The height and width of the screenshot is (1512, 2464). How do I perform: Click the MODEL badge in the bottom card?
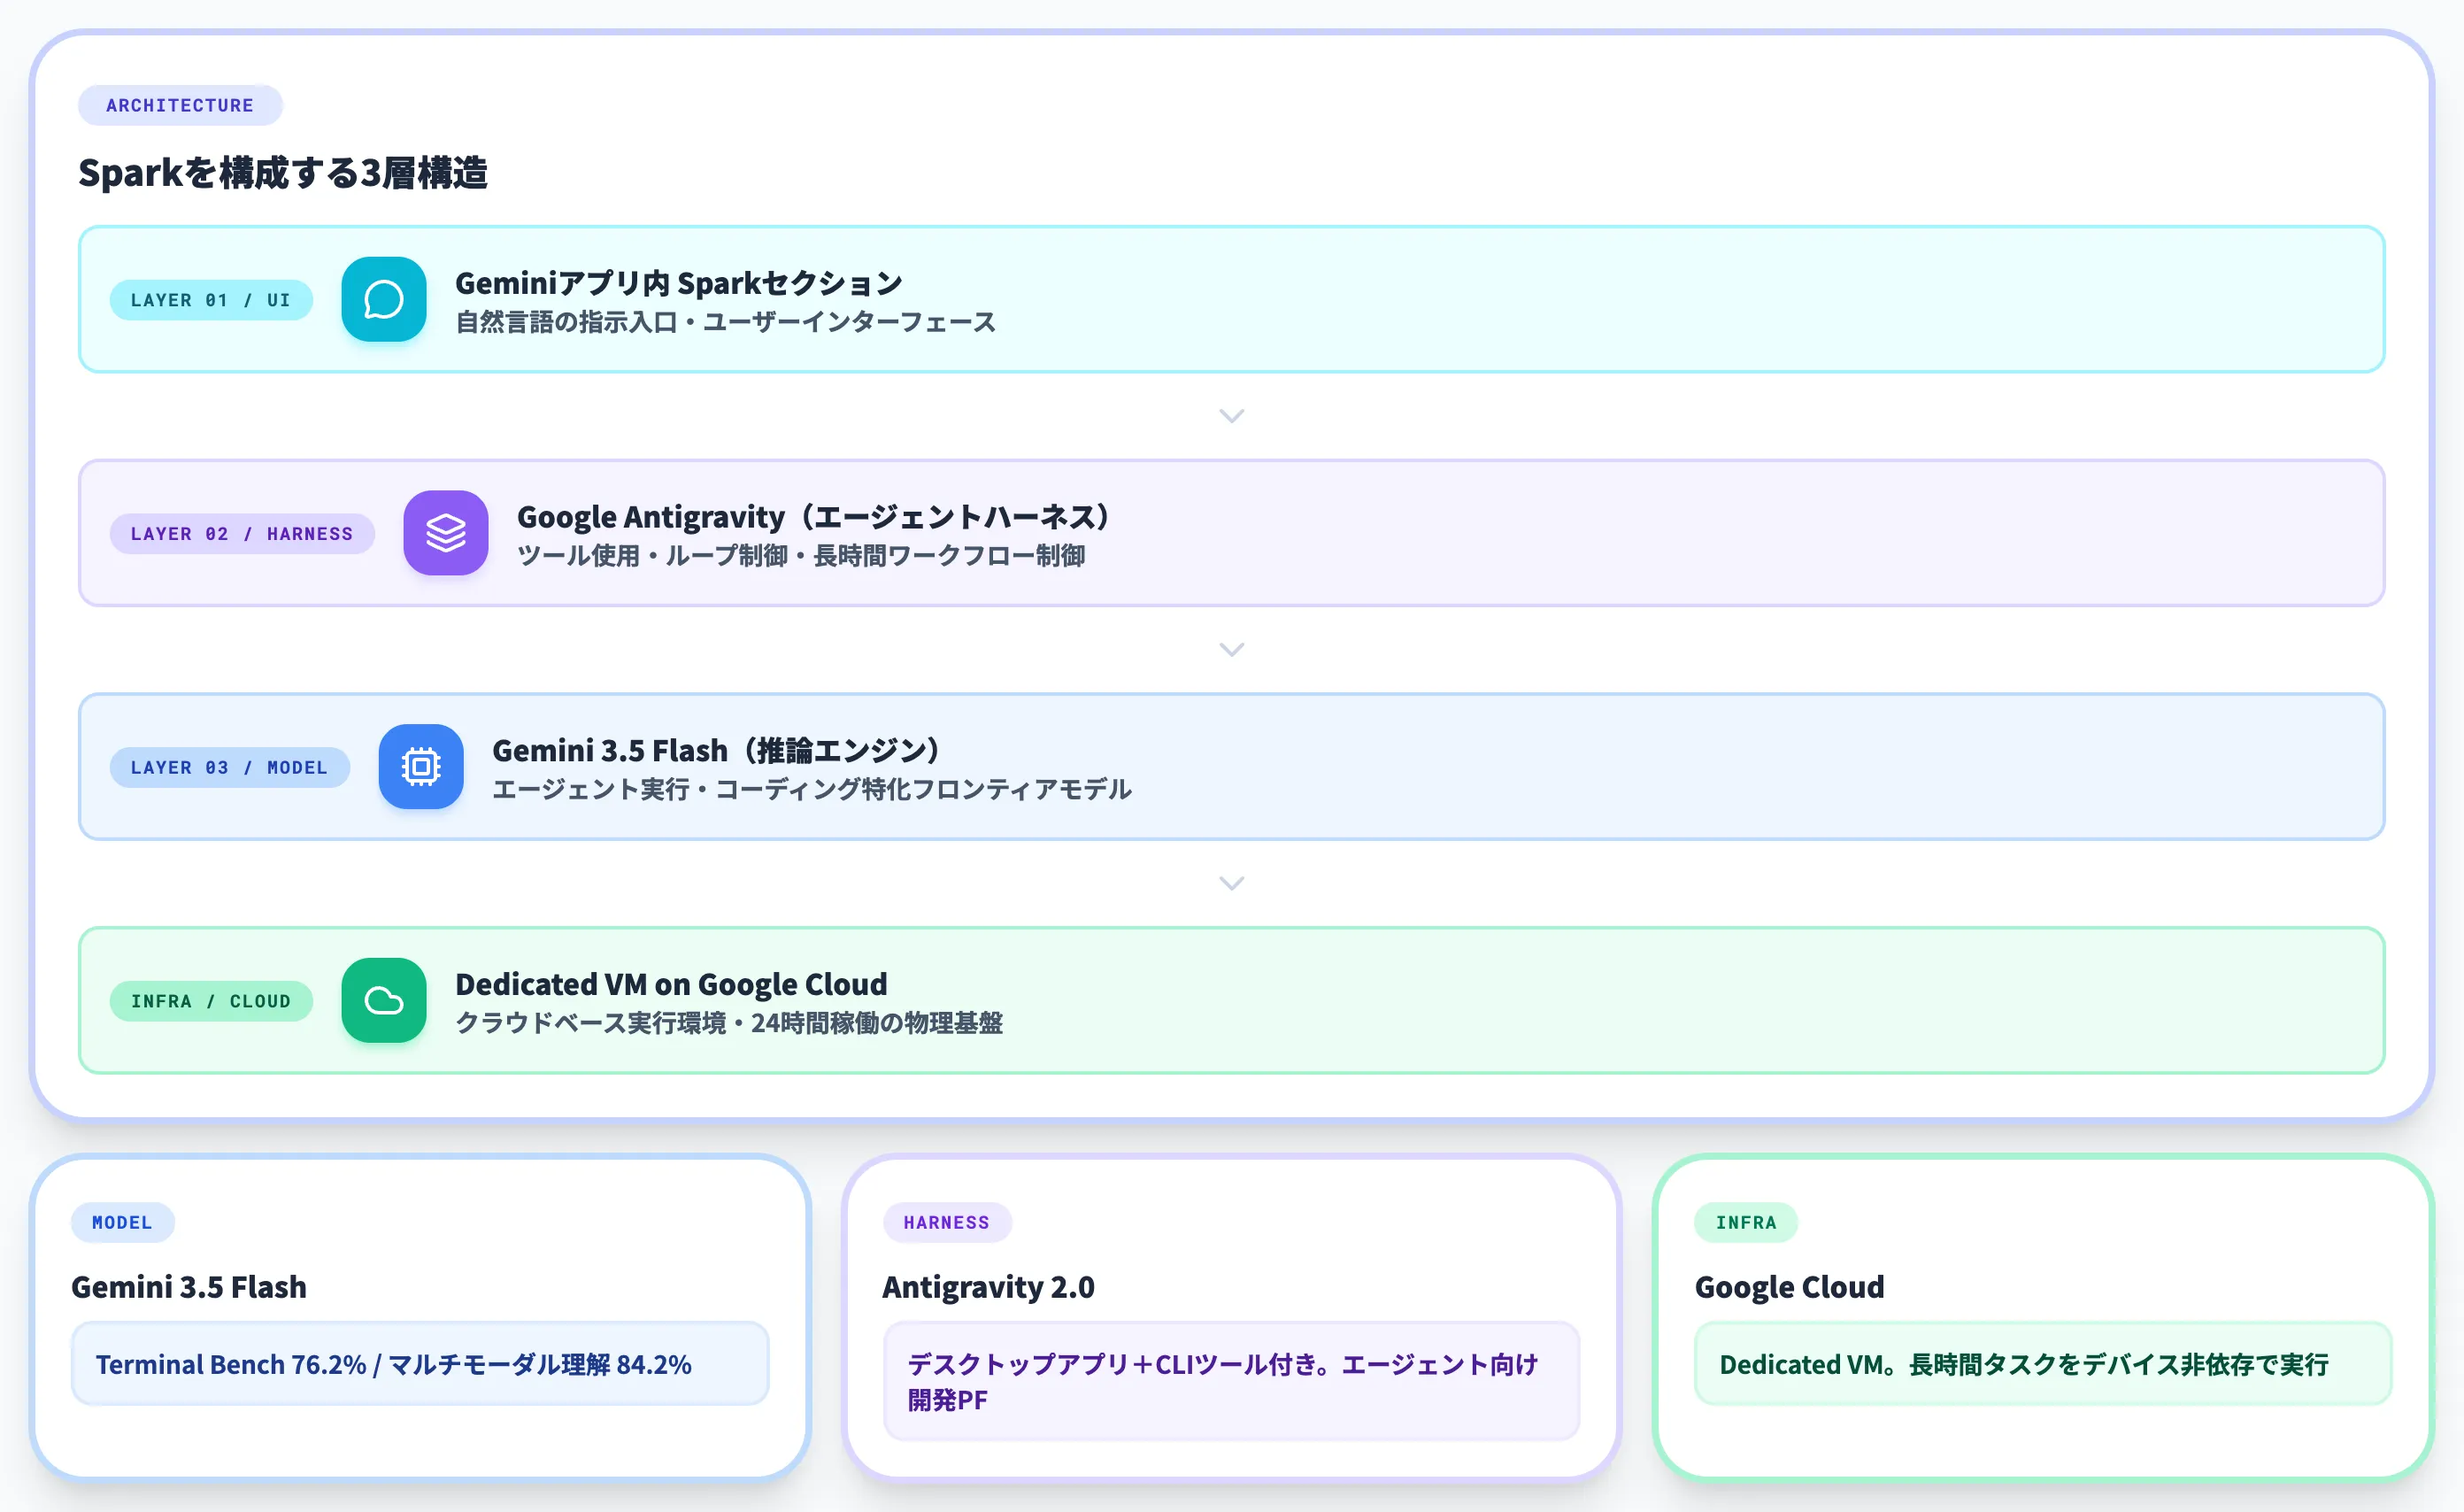coord(122,1223)
